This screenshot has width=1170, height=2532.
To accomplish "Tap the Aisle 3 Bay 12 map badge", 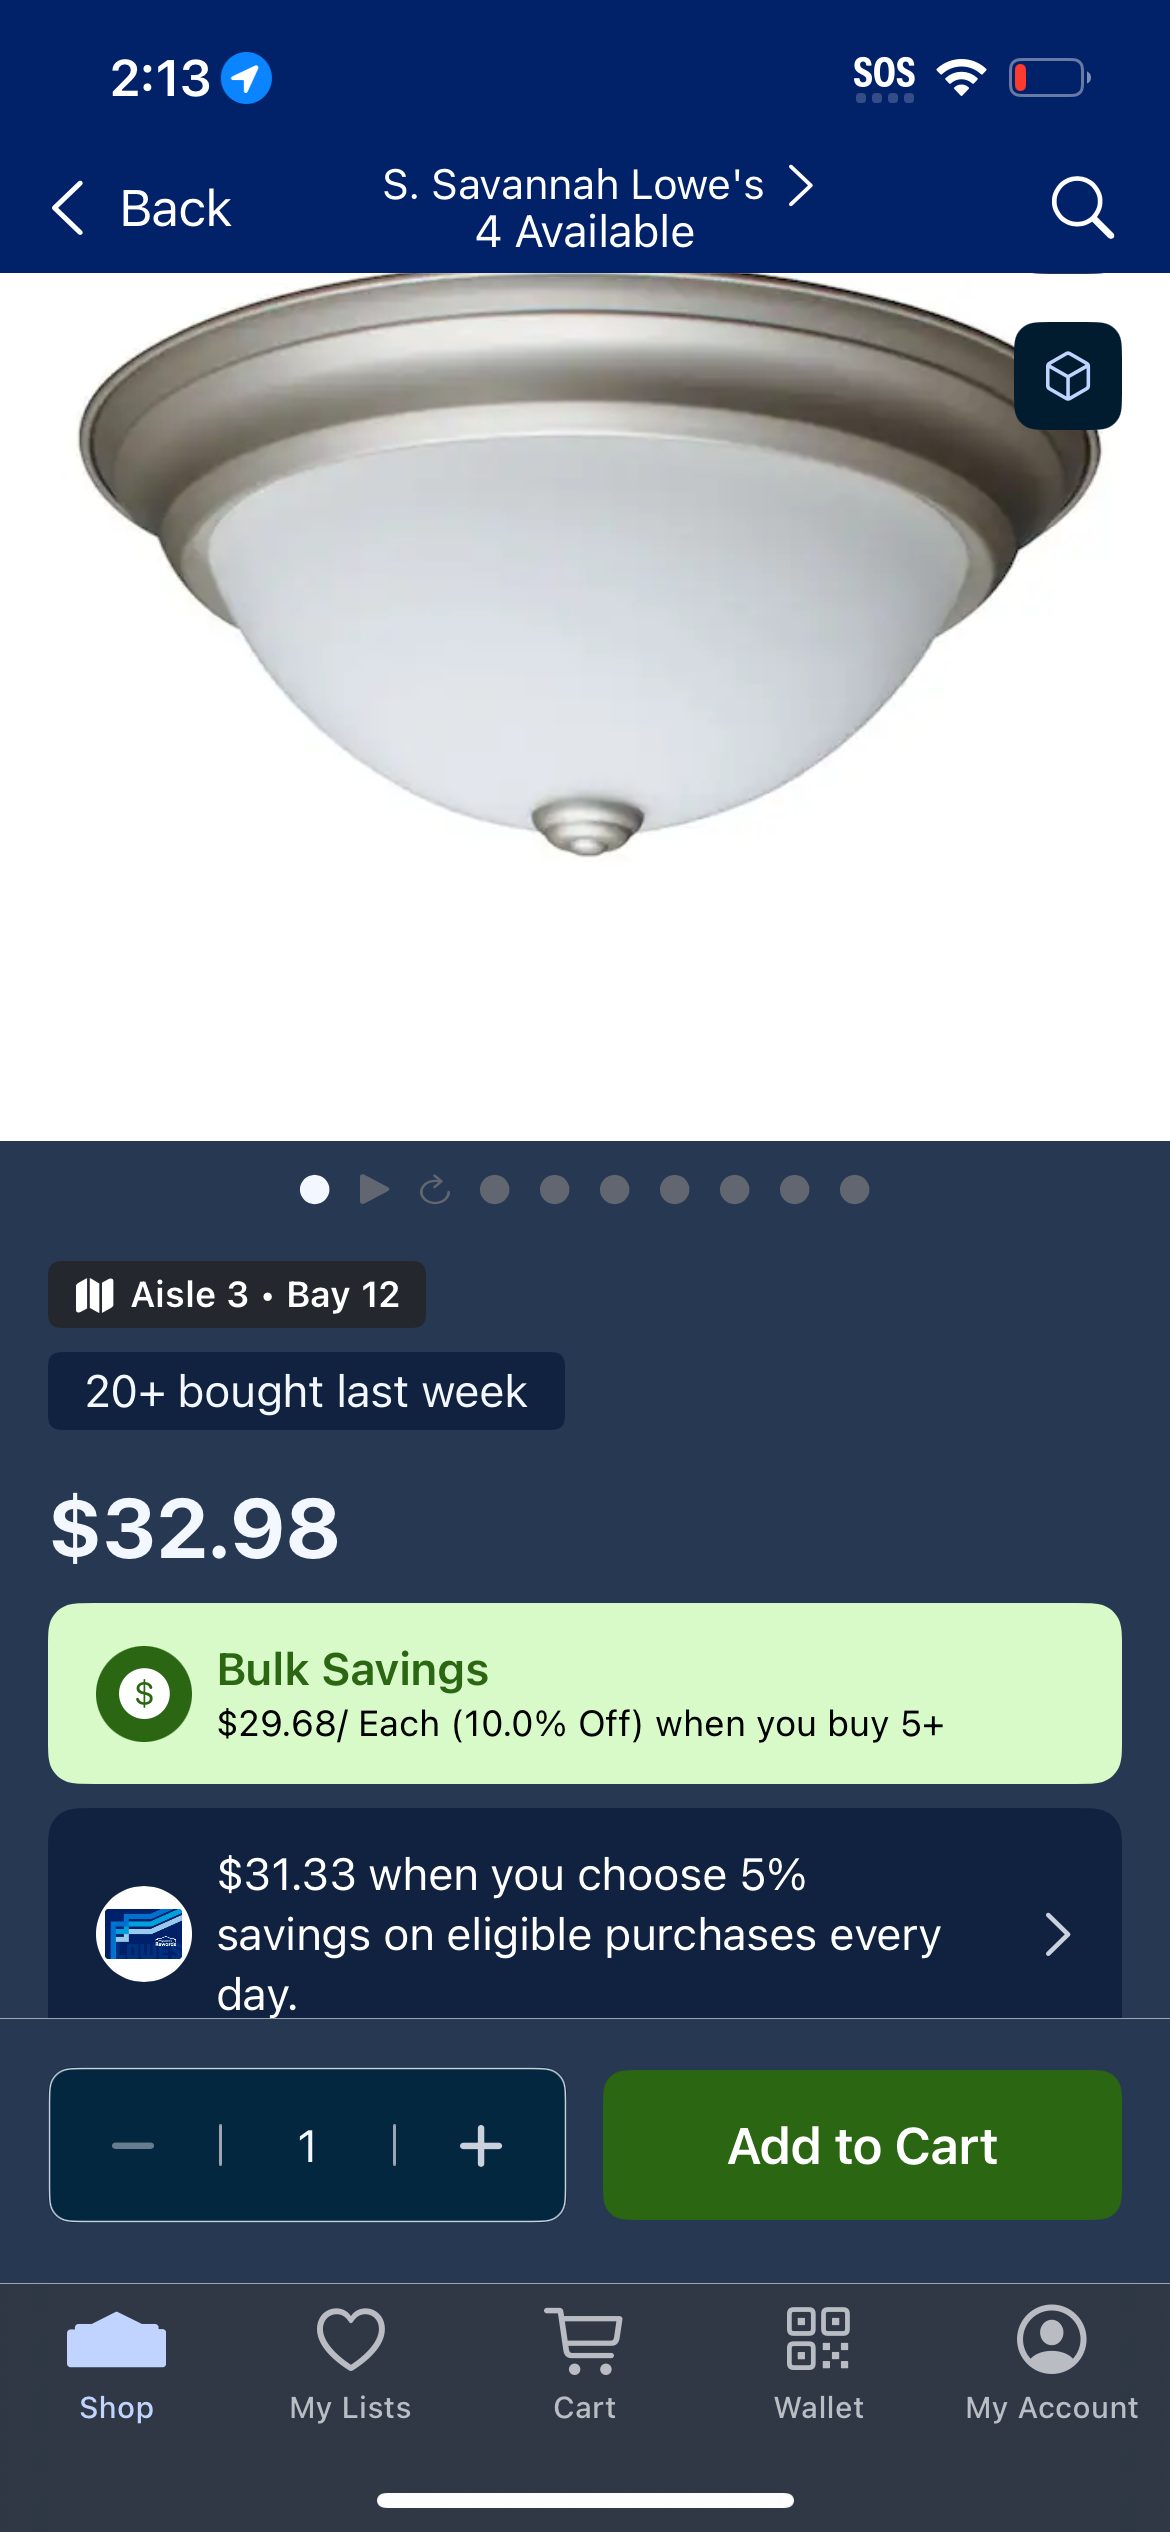I will click(237, 1294).
